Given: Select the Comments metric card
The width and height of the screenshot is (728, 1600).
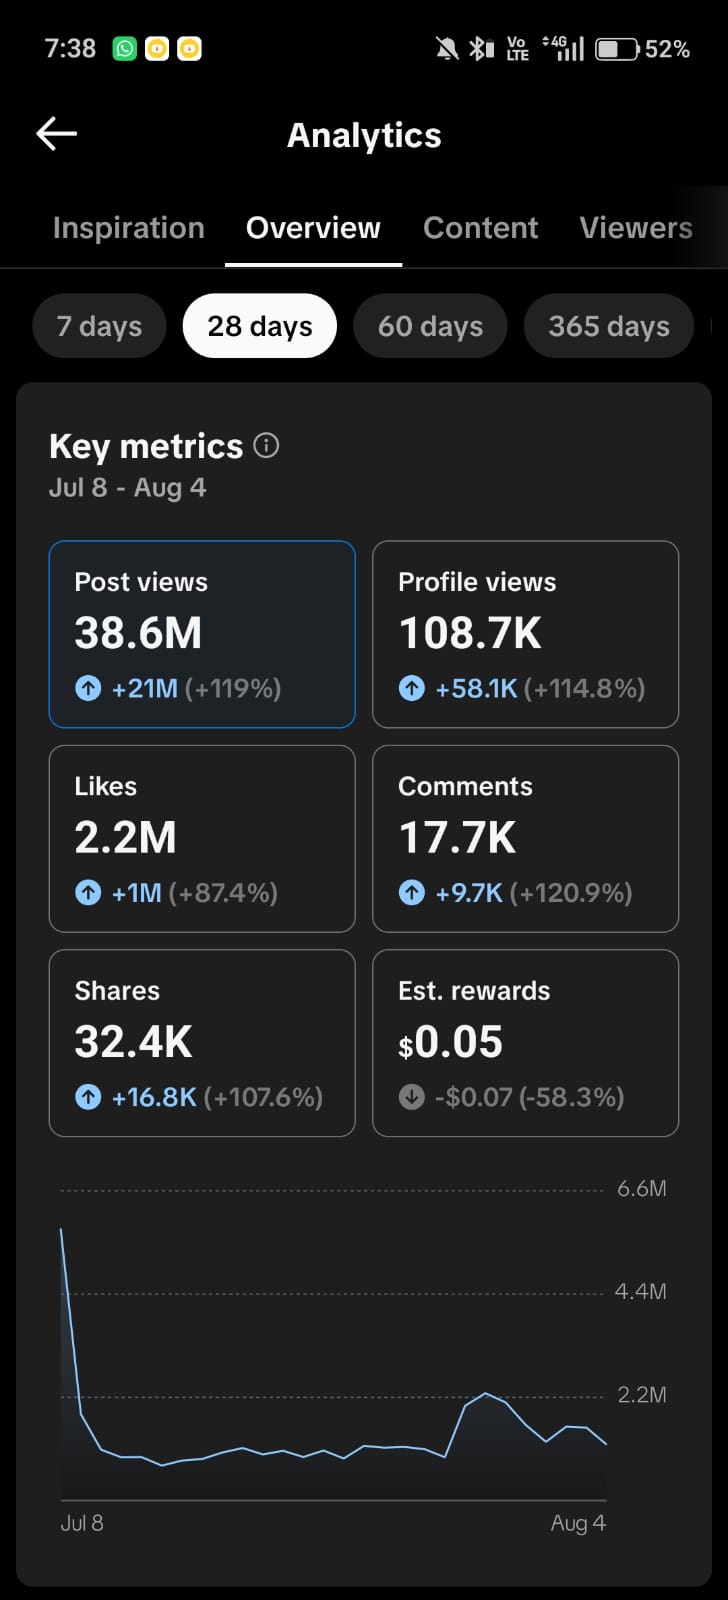Looking at the screenshot, I should click(526, 838).
